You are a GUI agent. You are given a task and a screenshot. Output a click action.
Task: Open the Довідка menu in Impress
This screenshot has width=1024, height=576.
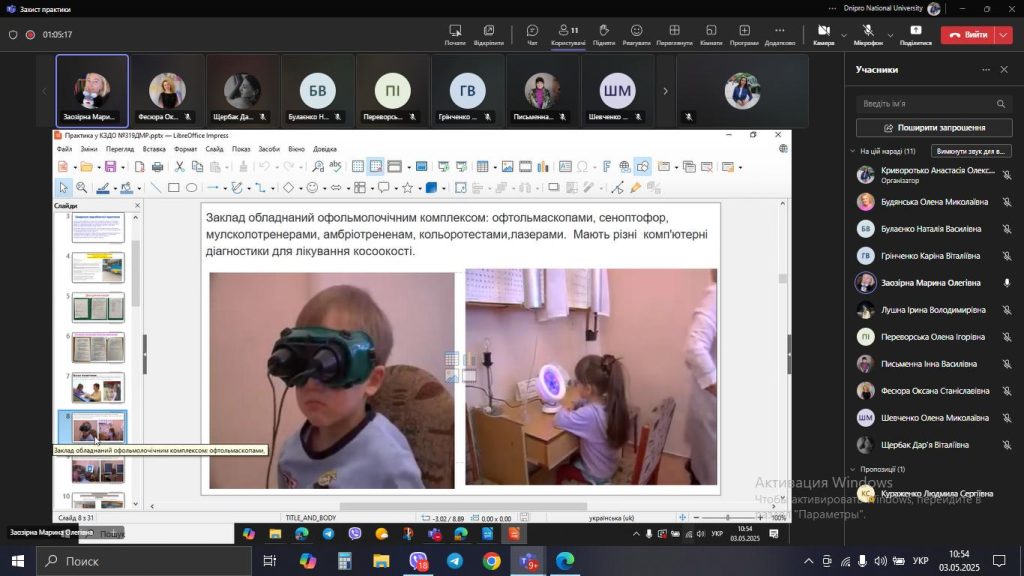(325, 149)
